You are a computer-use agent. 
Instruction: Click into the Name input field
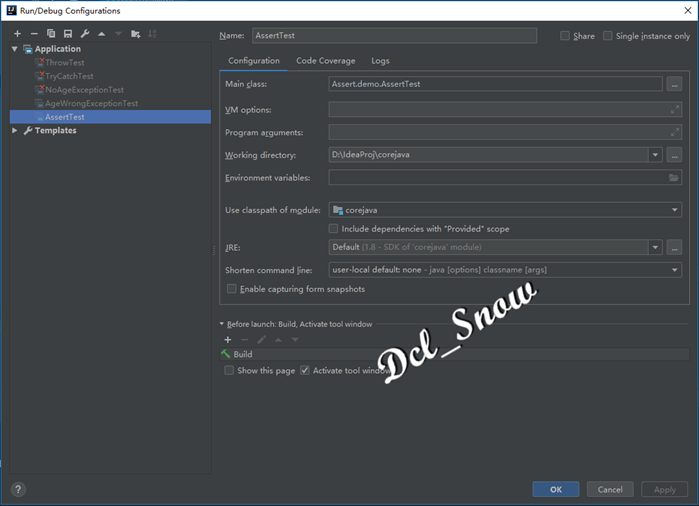click(x=395, y=36)
